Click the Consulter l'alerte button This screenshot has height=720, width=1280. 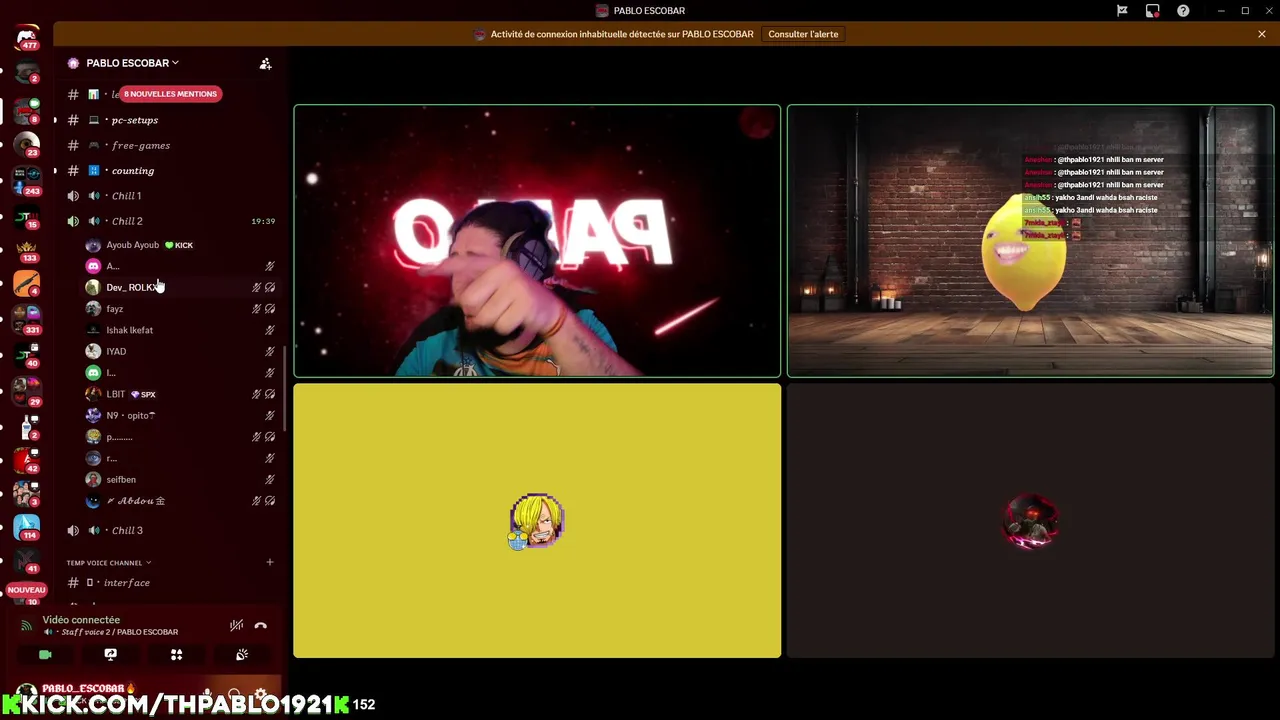coord(803,34)
